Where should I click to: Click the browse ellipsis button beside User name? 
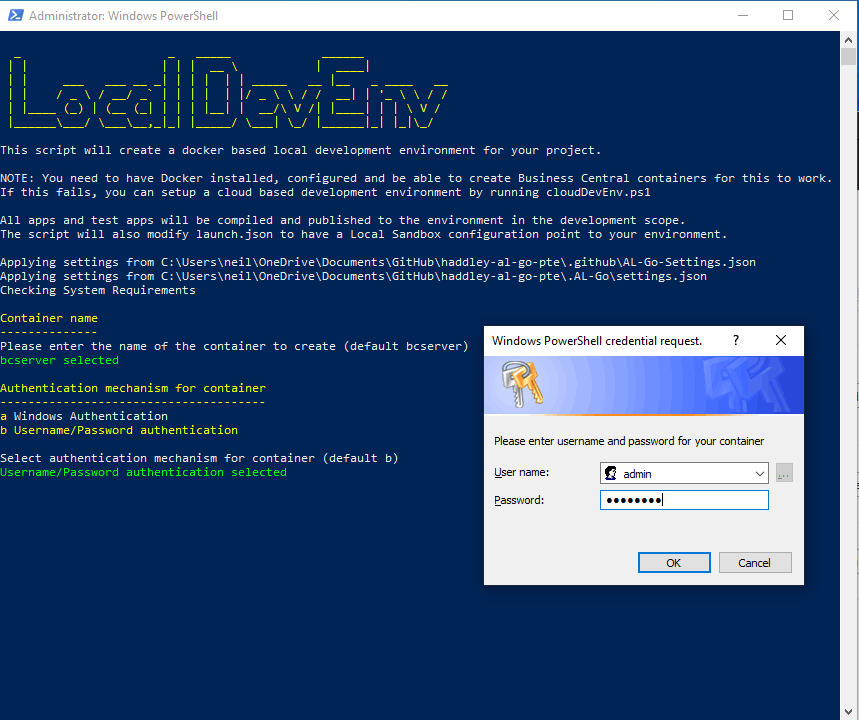tap(784, 473)
